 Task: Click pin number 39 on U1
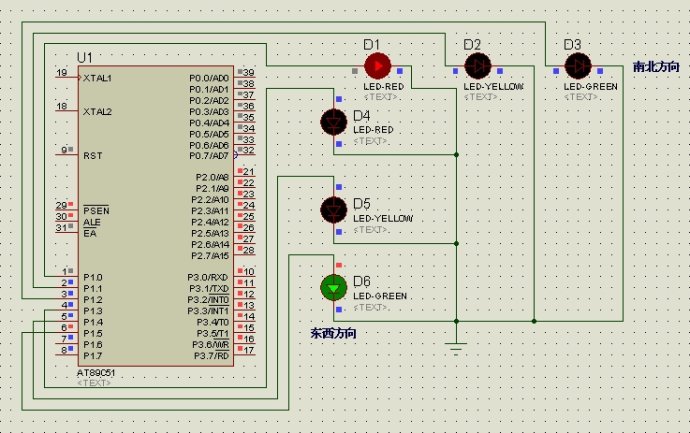249,73
